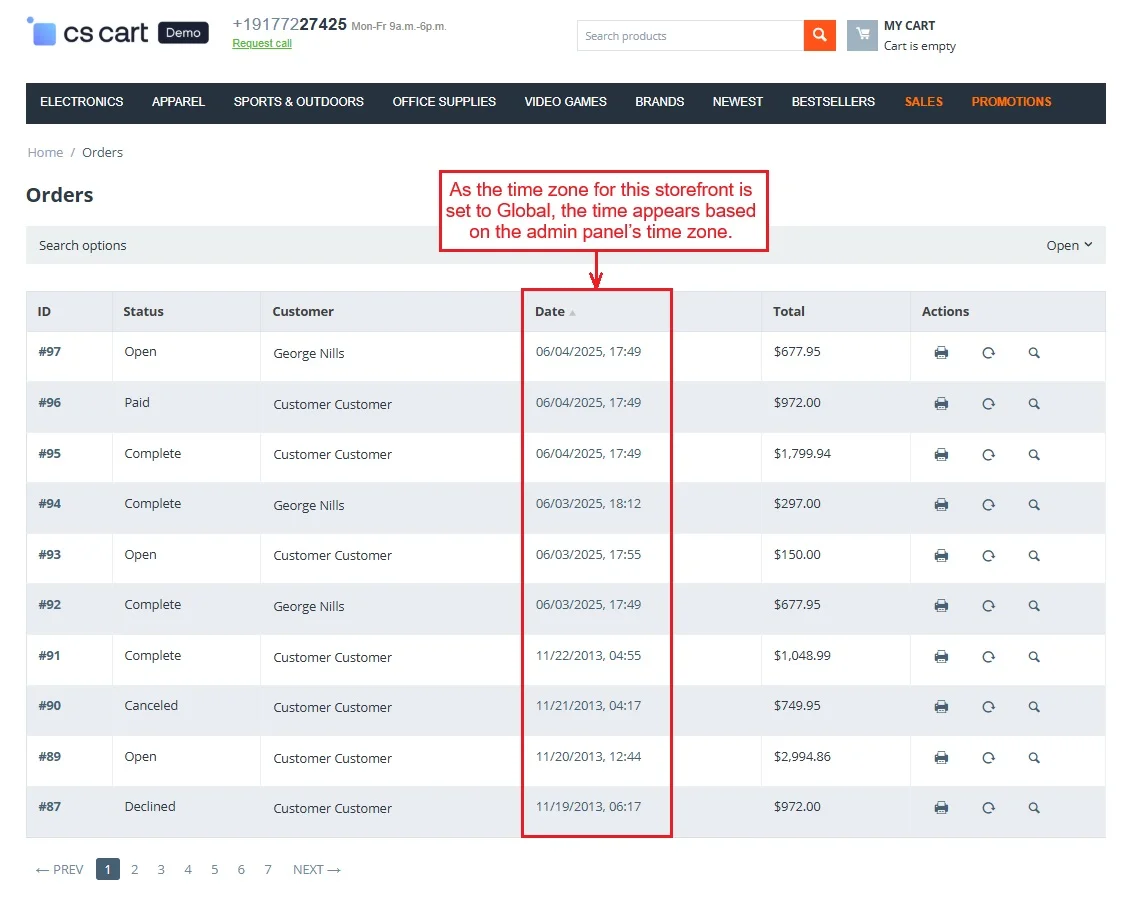Open the My Cart dropdown
1129x900 pixels.
coord(909,26)
